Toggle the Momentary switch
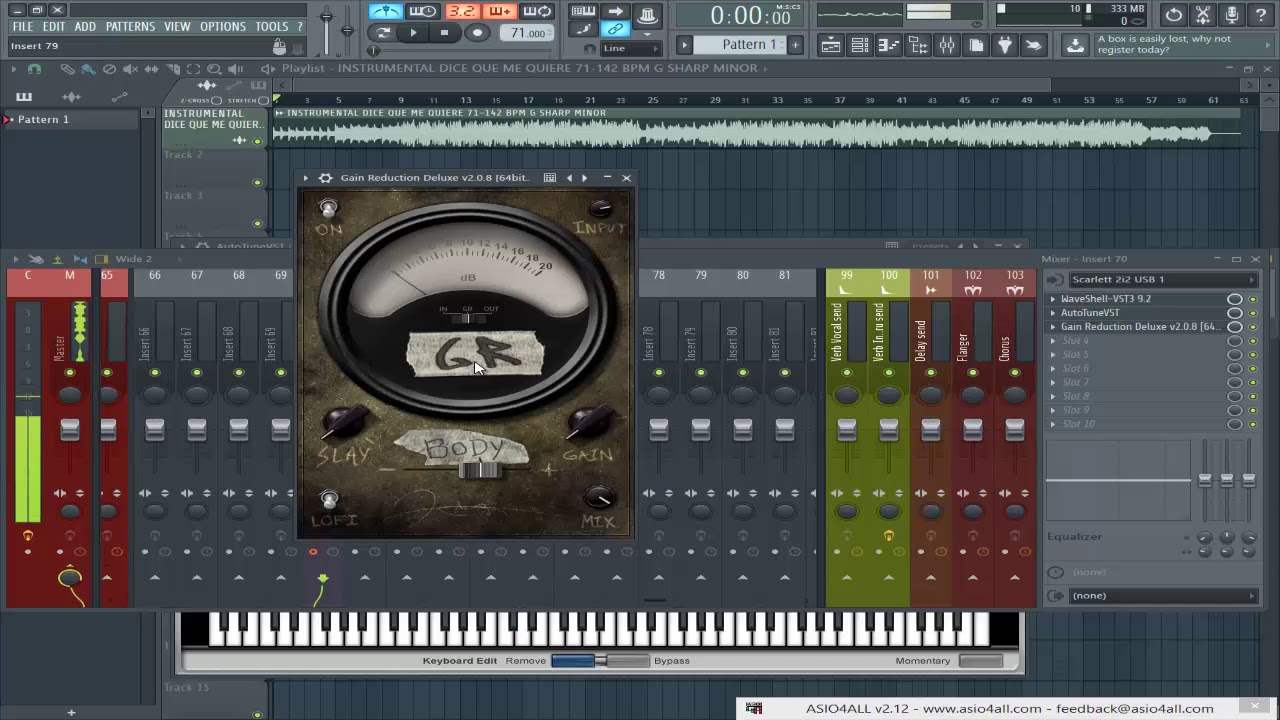The width and height of the screenshot is (1280, 720). pyautogui.click(x=980, y=661)
